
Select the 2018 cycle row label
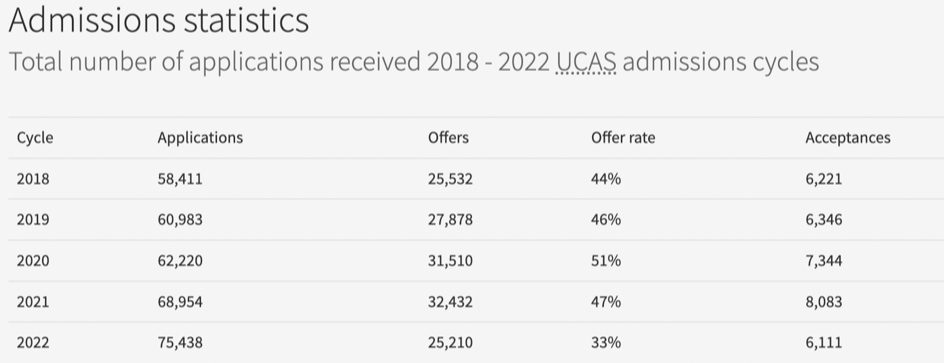coord(33,179)
